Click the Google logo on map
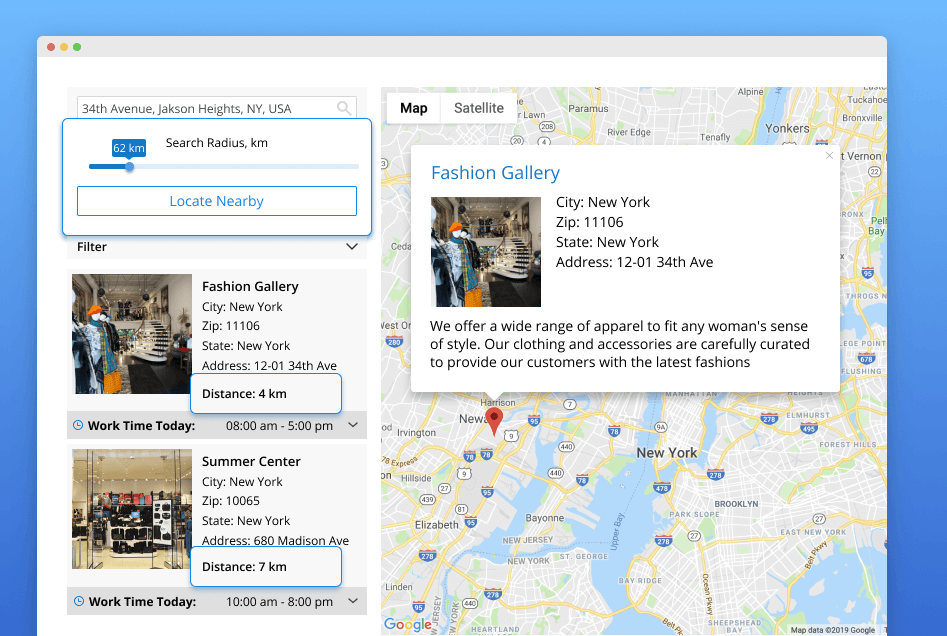Screen dimensions: 947x636 pyautogui.click(x=408, y=624)
